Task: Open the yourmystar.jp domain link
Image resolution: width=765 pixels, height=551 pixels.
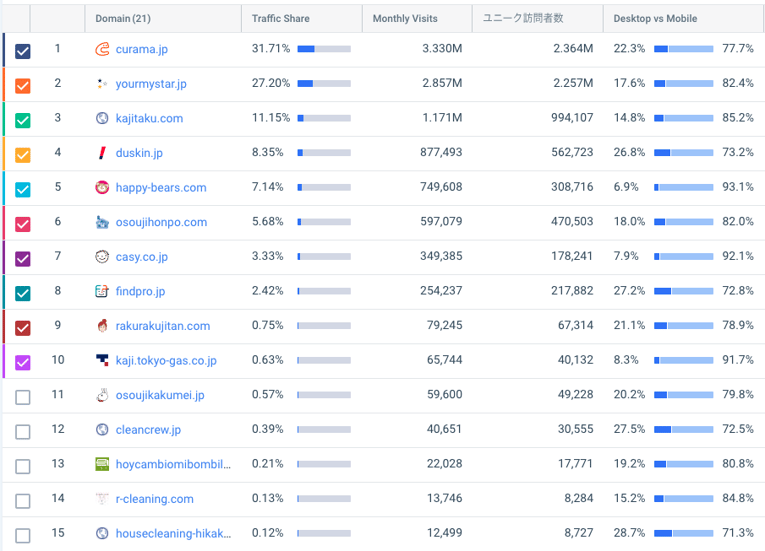Action: [151, 84]
